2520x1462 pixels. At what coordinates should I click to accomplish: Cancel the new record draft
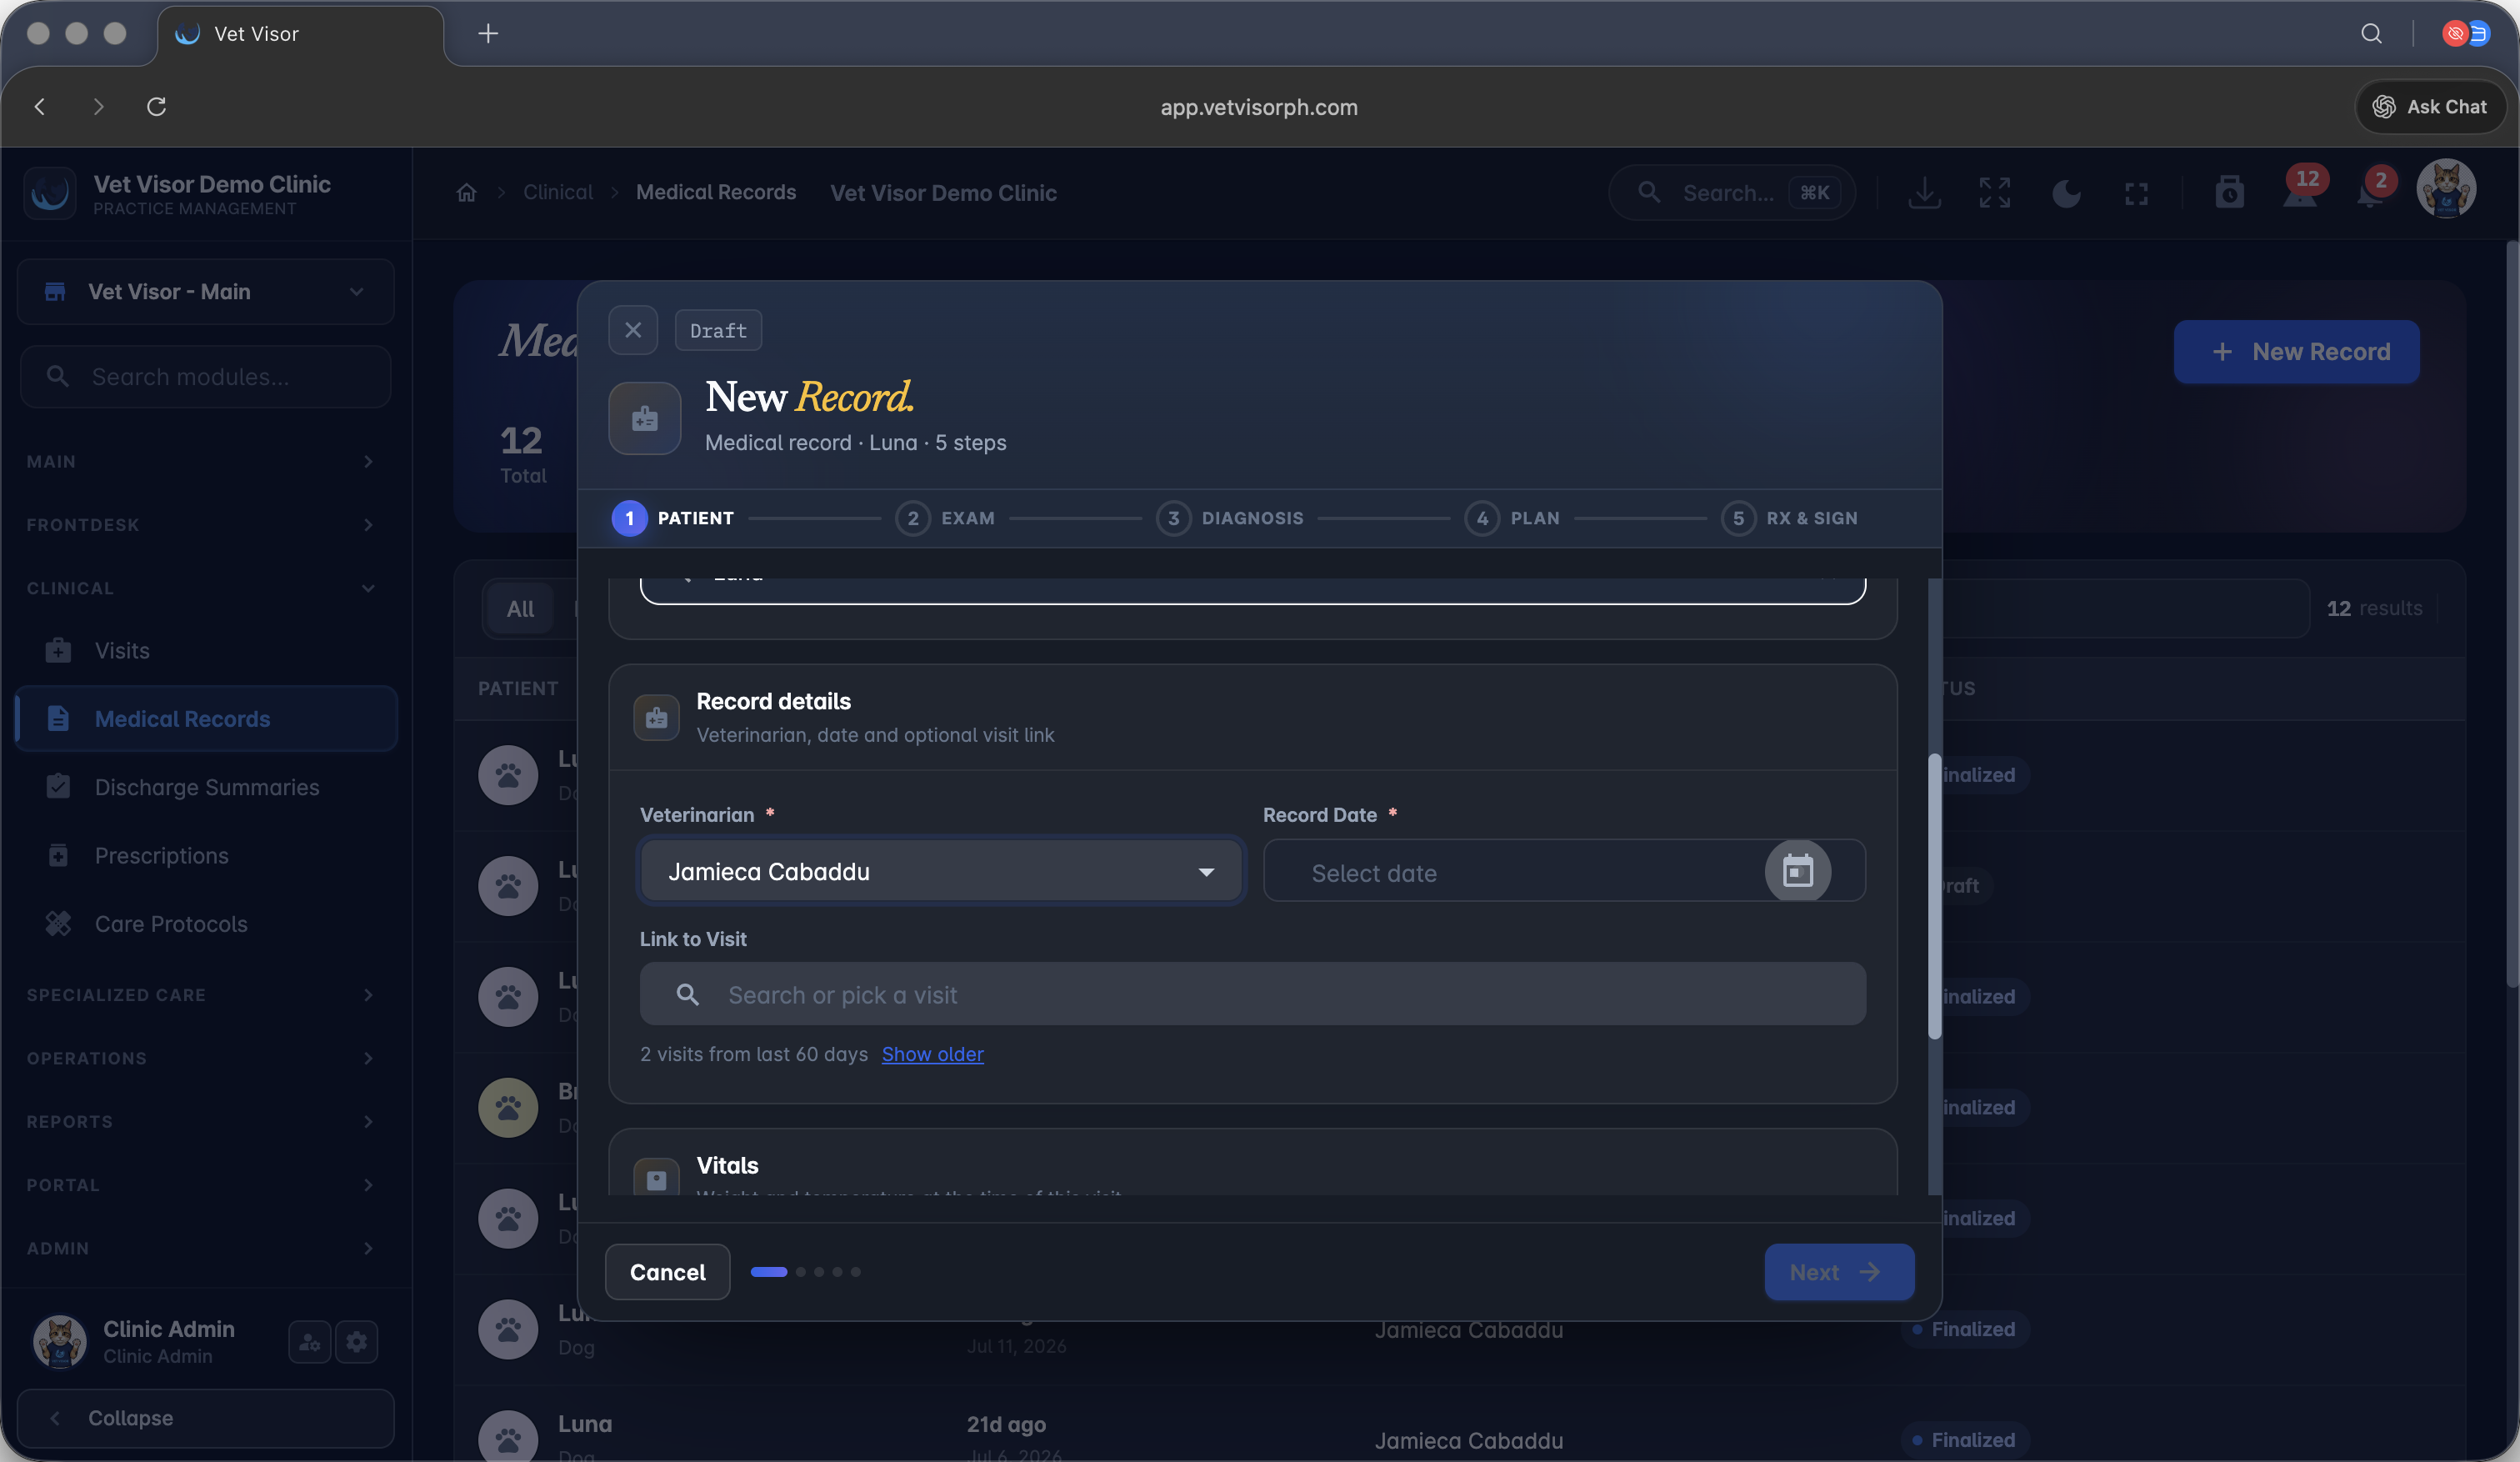pos(667,1272)
